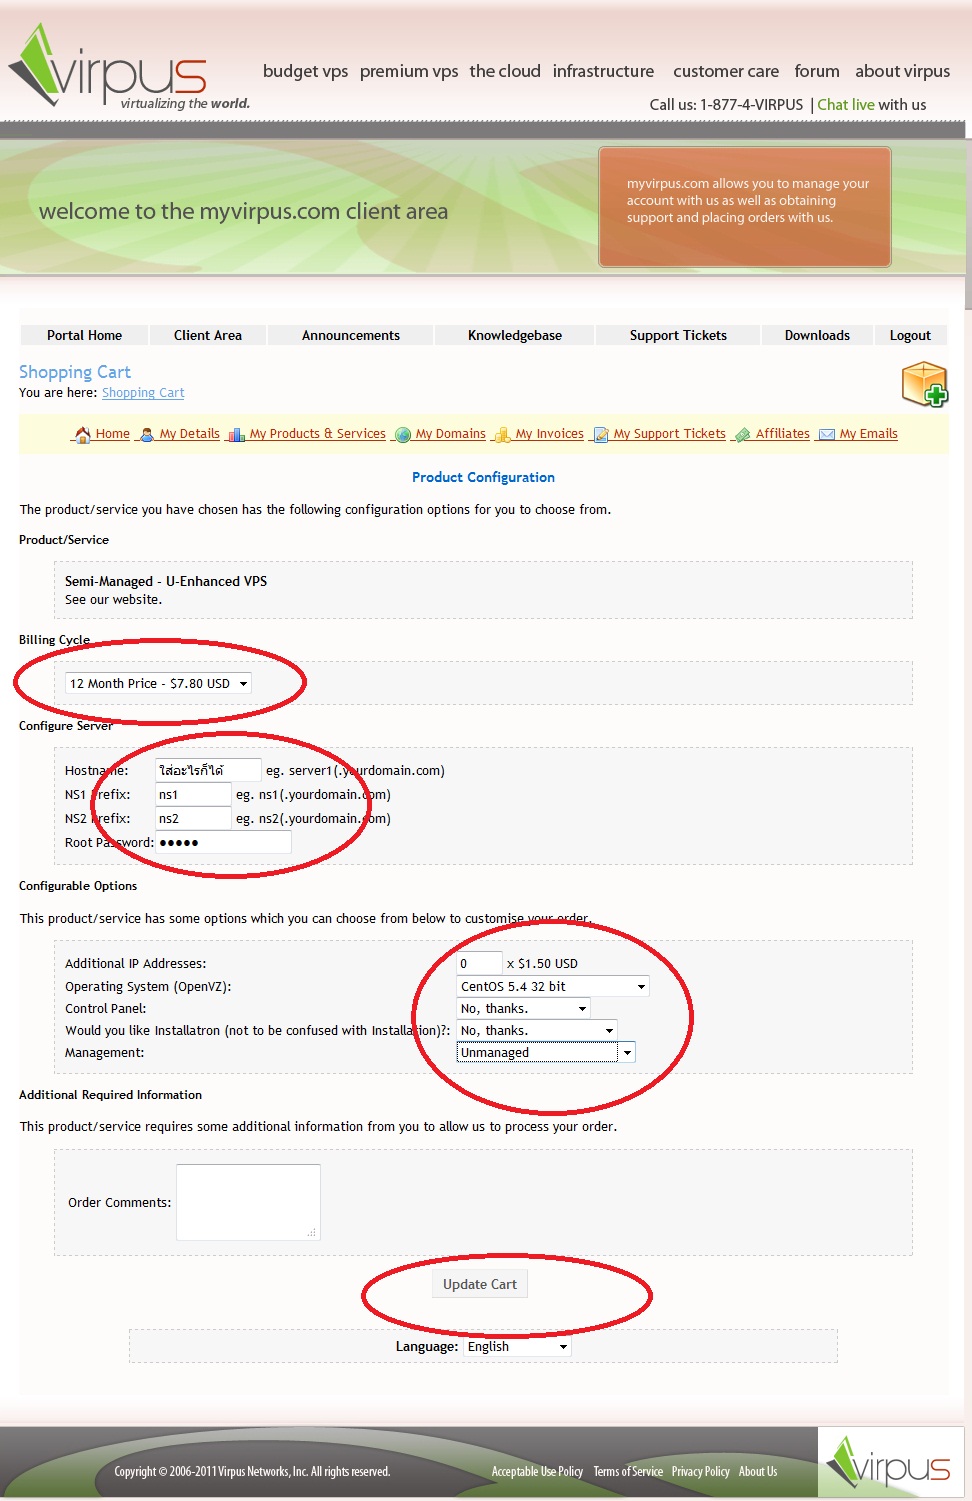Viewport: 972px width, 1501px height.
Task: Open the Installatron option dropdown
Action: point(537,1030)
